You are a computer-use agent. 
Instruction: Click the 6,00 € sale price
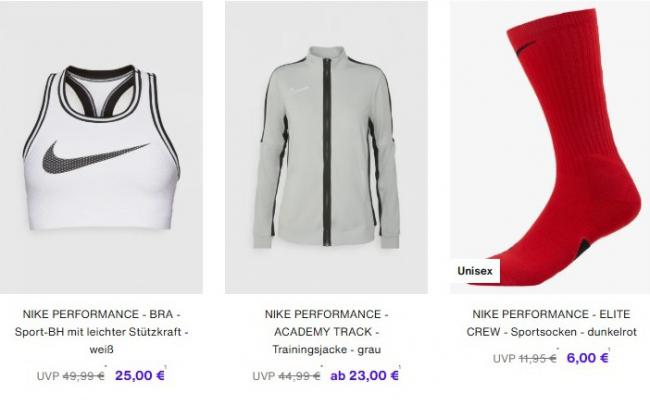587,358
